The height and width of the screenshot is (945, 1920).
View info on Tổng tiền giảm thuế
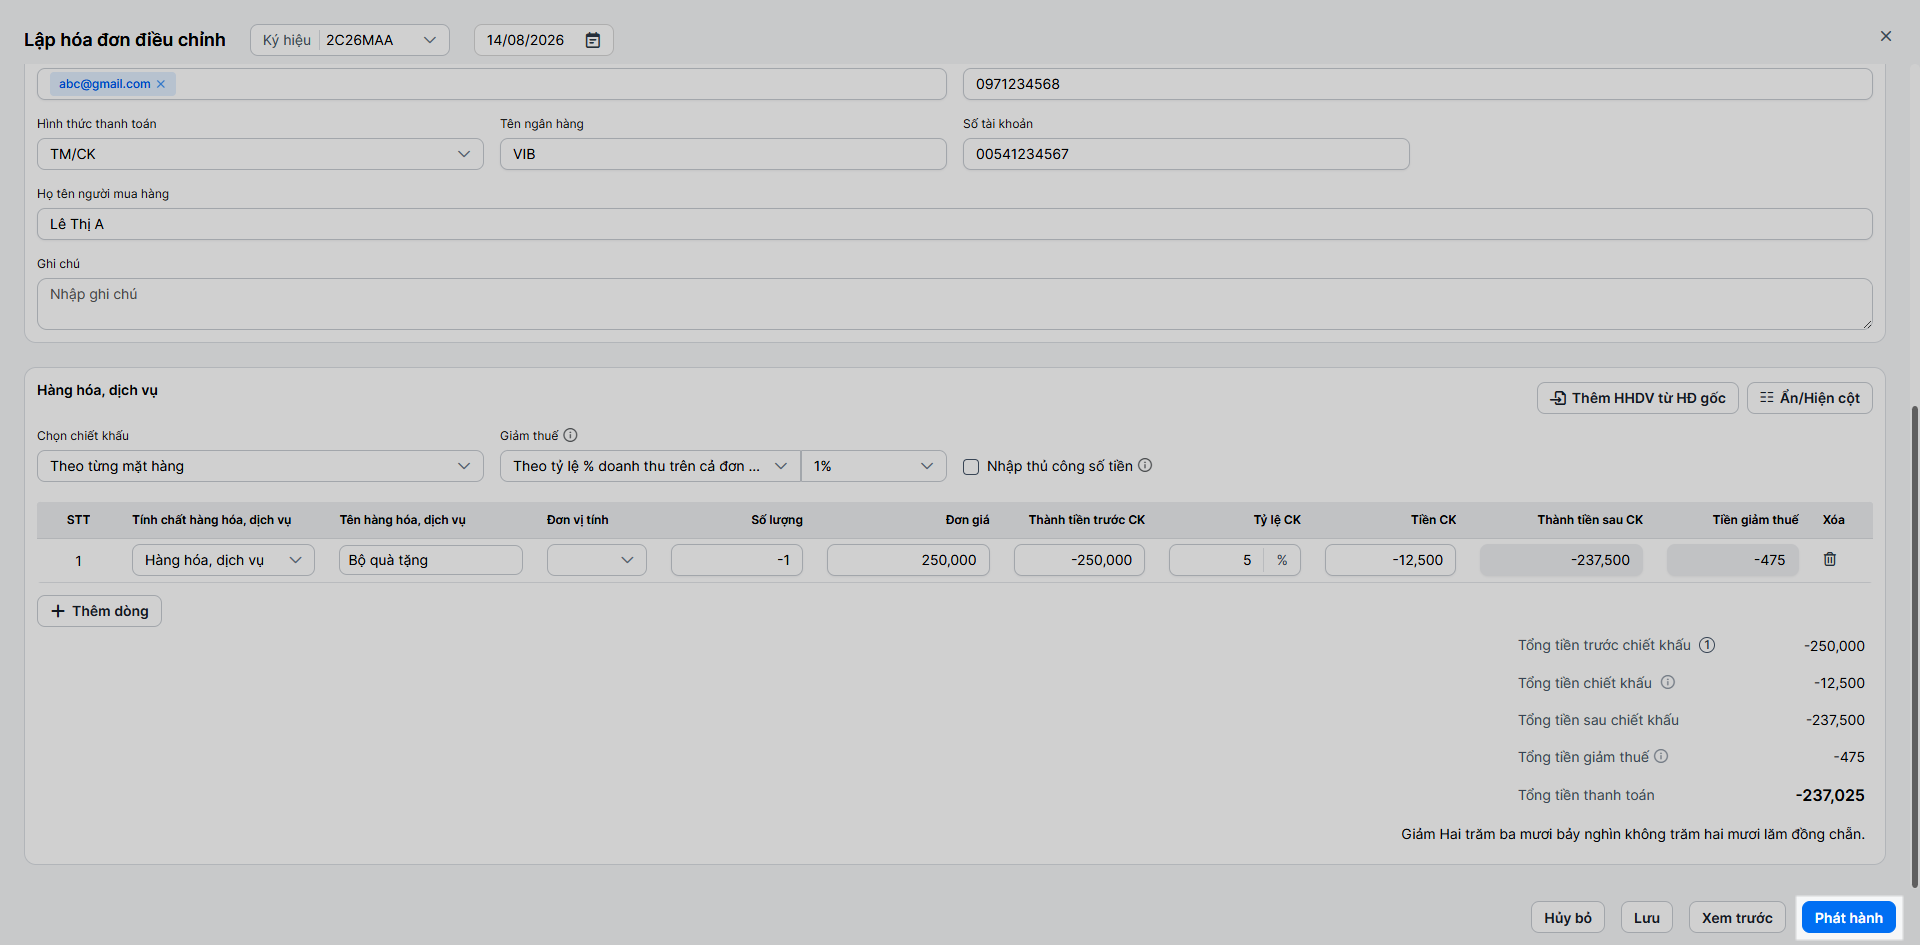tap(1661, 756)
